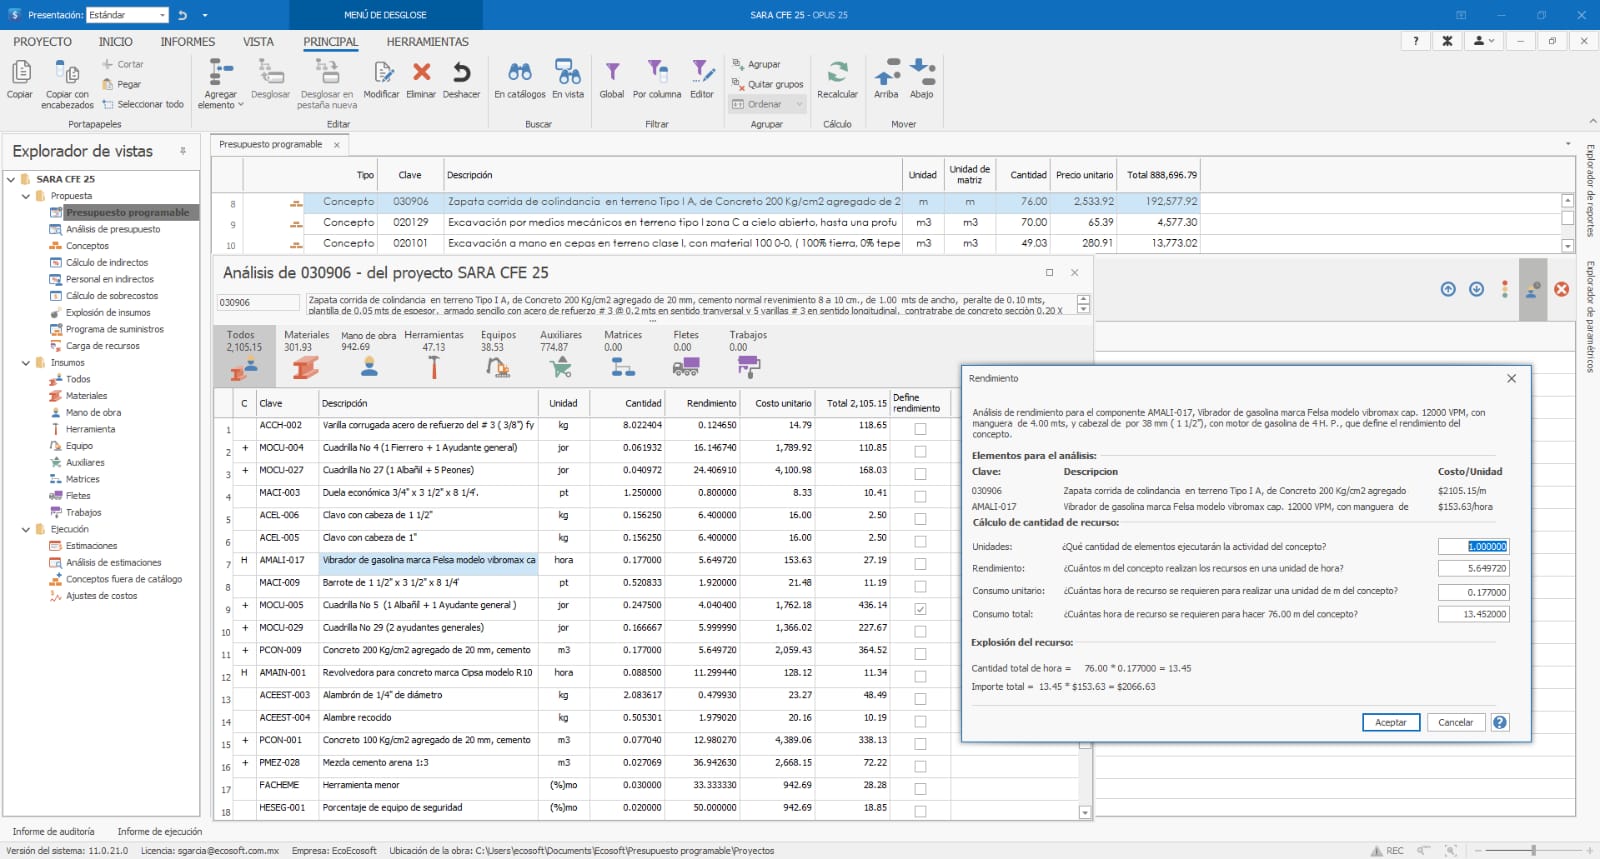Viewport: 1600px width, 859px height.
Task: Collapse the SARA CFE 25 tree node
Action: coord(11,179)
